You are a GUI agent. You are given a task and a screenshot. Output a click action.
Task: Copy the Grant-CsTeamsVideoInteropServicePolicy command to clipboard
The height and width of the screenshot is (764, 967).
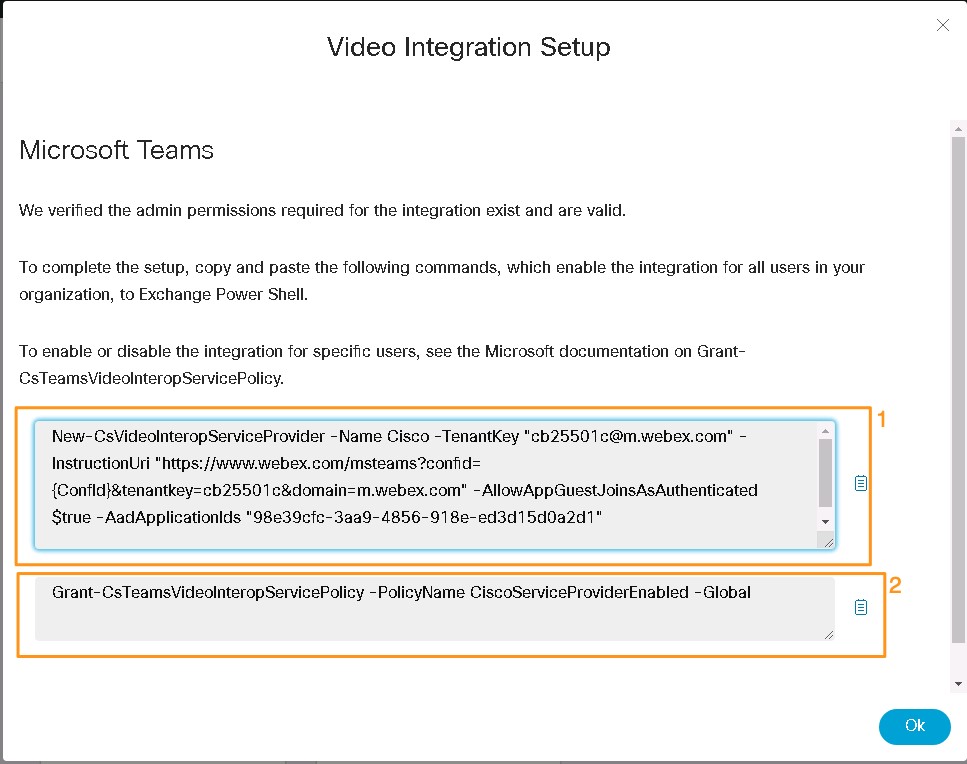point(861,607)
